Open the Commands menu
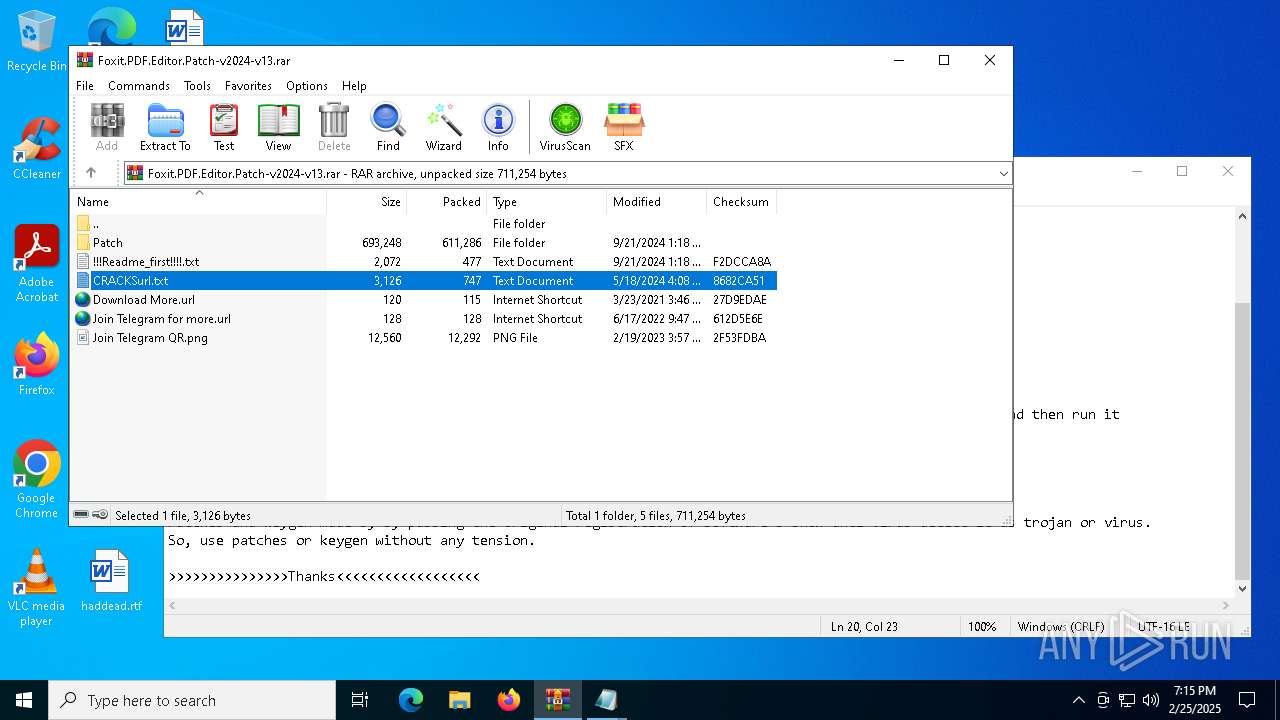 click(139, 86)
